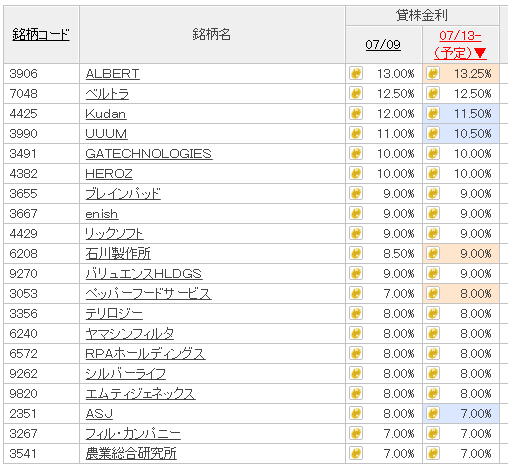Select the 銘柄名 header cell
Viewport: 508px width, 468px height.
click(x=212, y=34)
